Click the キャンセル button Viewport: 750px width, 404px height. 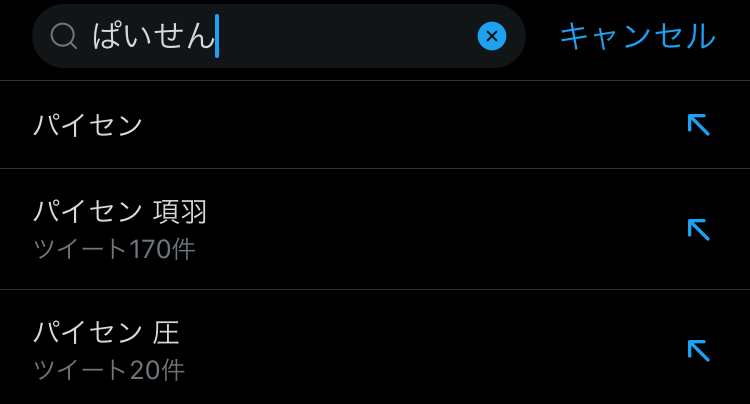tap(637, 37)
